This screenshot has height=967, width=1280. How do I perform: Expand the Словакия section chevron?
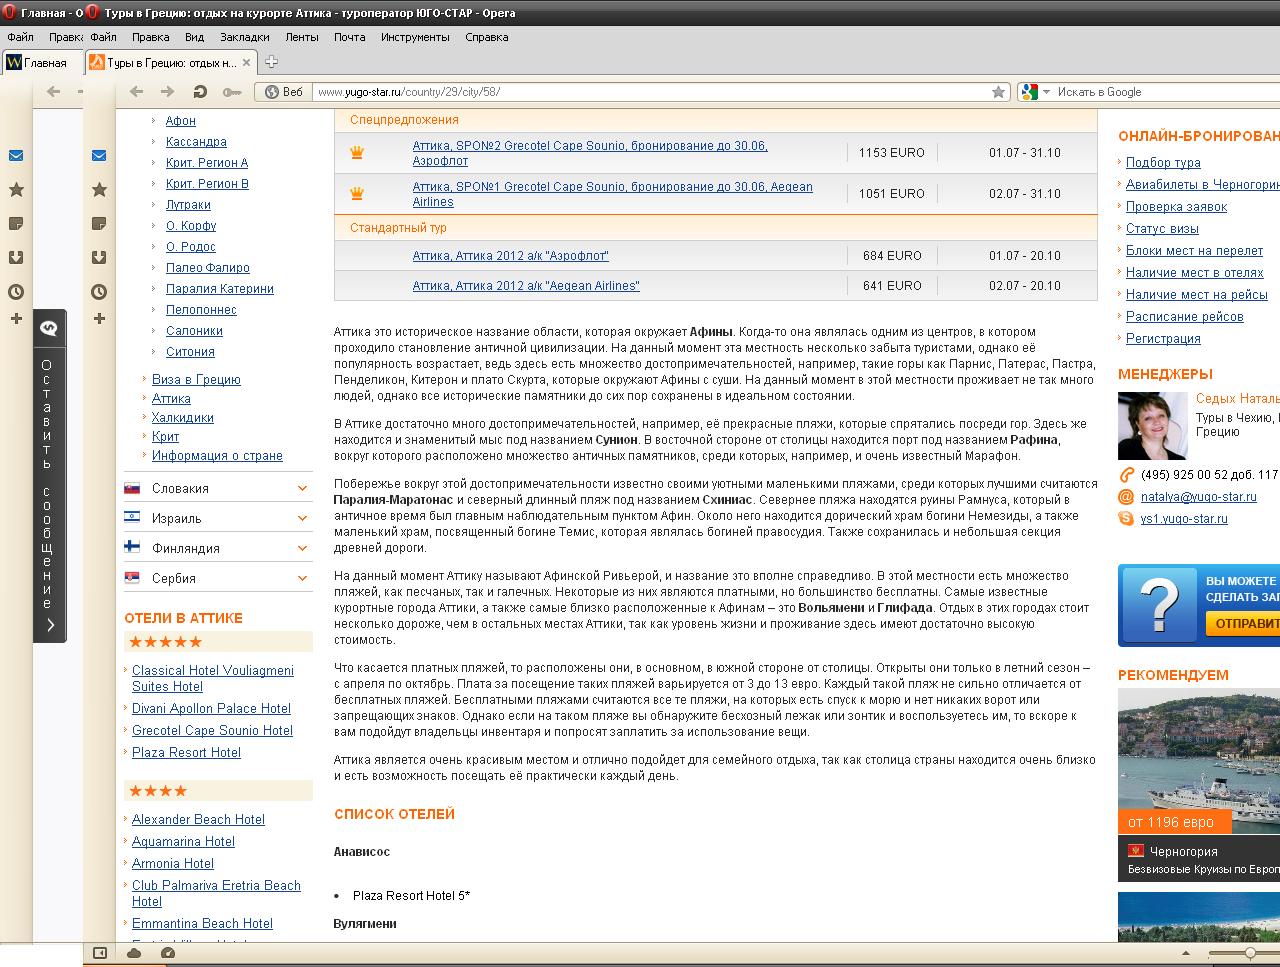coord(302,488)
